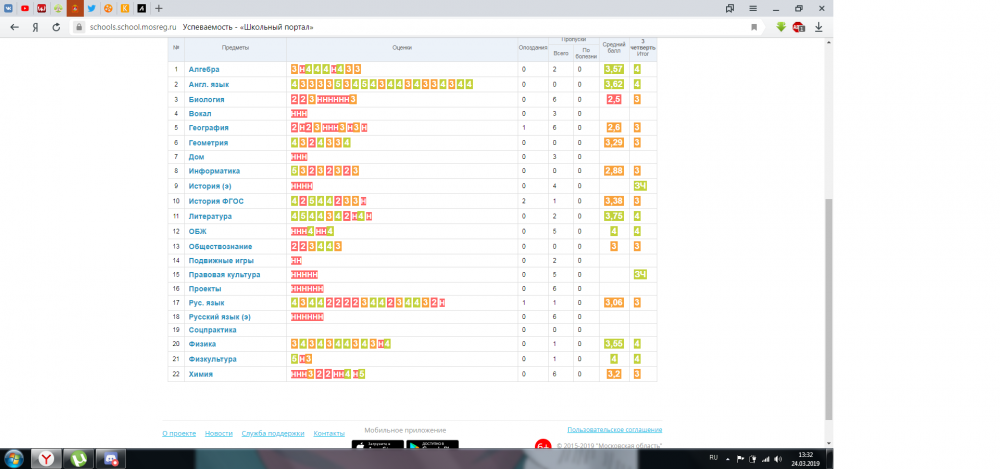
Task: Click the browser back arrow
Action: [x=14, y=27]
